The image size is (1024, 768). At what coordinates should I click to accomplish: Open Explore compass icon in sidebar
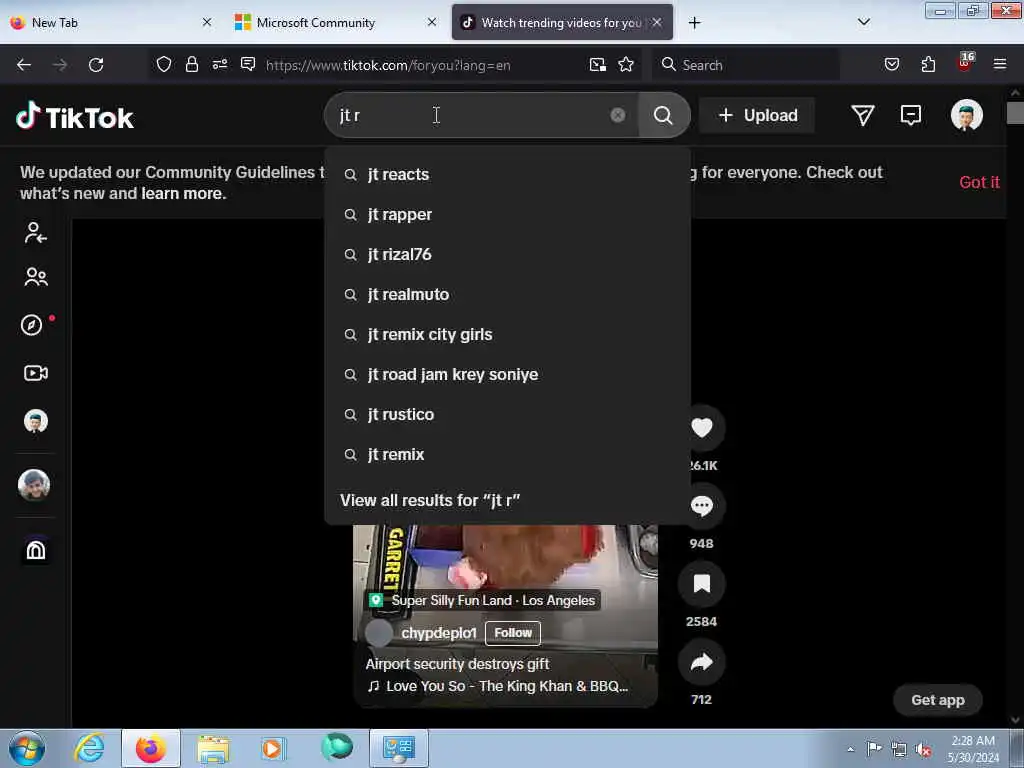(31, 325)
